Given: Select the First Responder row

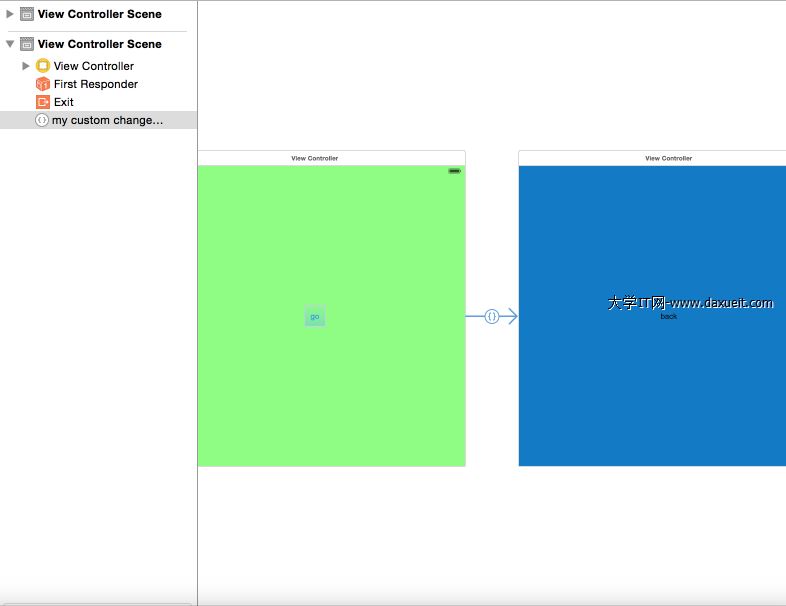Looking at the screenshot, I should [98, 84].
